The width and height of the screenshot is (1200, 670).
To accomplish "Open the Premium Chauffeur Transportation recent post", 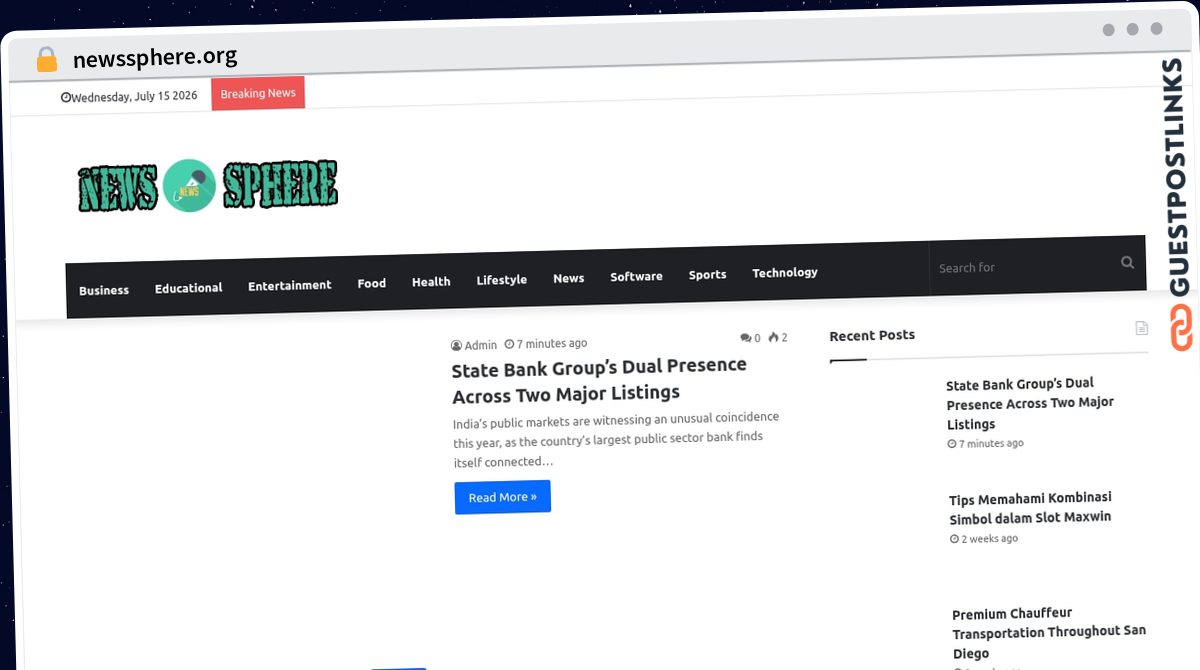I will (x=1049, y=632).
